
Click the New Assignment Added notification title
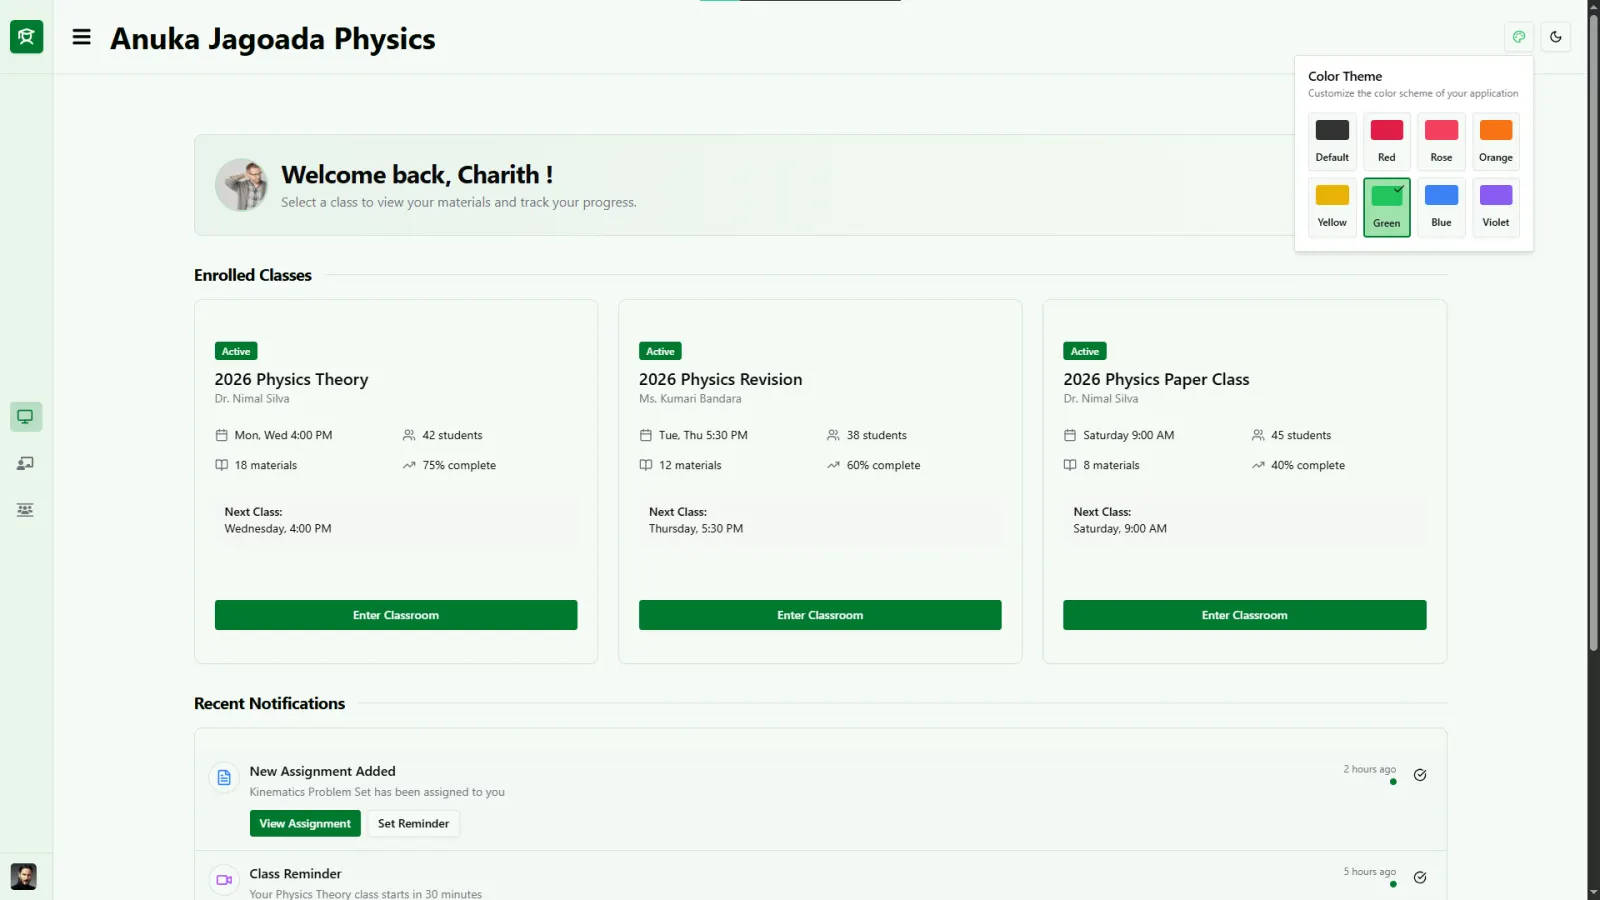click(x=323, y=771)
